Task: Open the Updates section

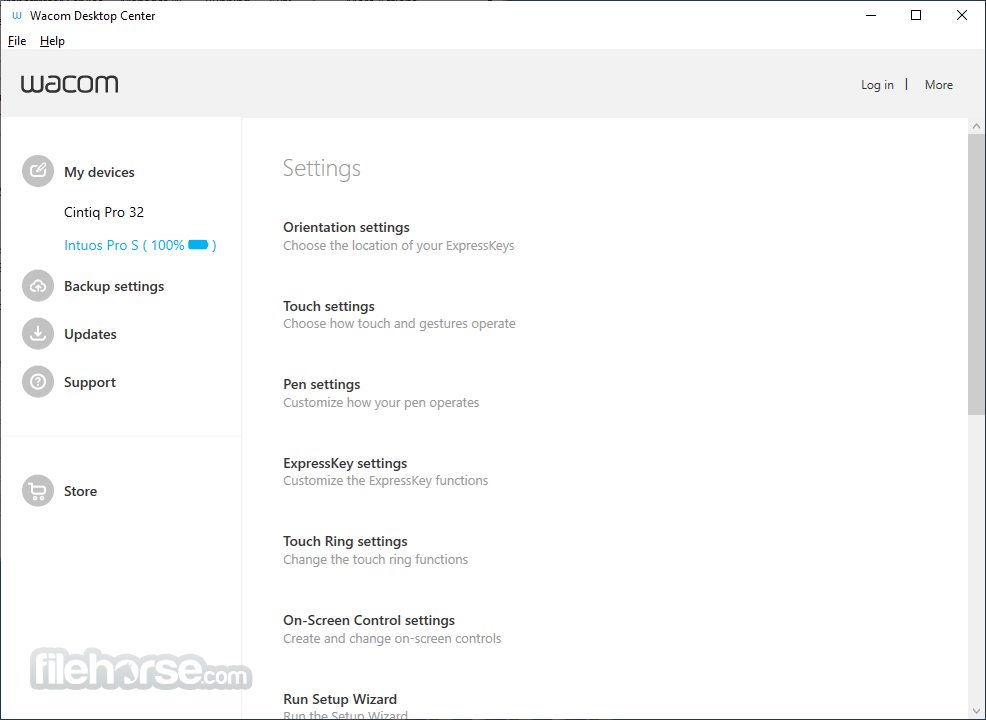Action: click(x=90, y=335)
